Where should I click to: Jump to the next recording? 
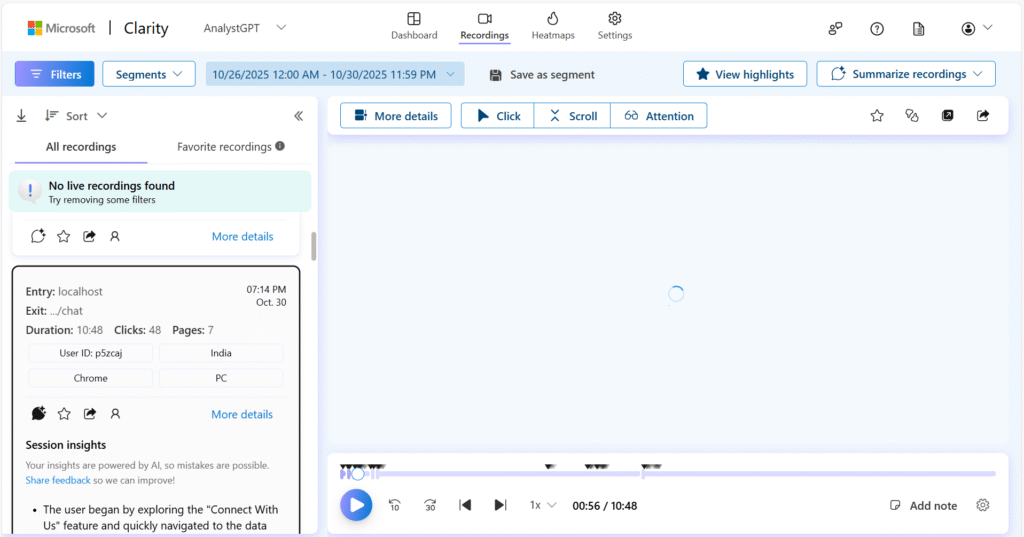[500, 505]
